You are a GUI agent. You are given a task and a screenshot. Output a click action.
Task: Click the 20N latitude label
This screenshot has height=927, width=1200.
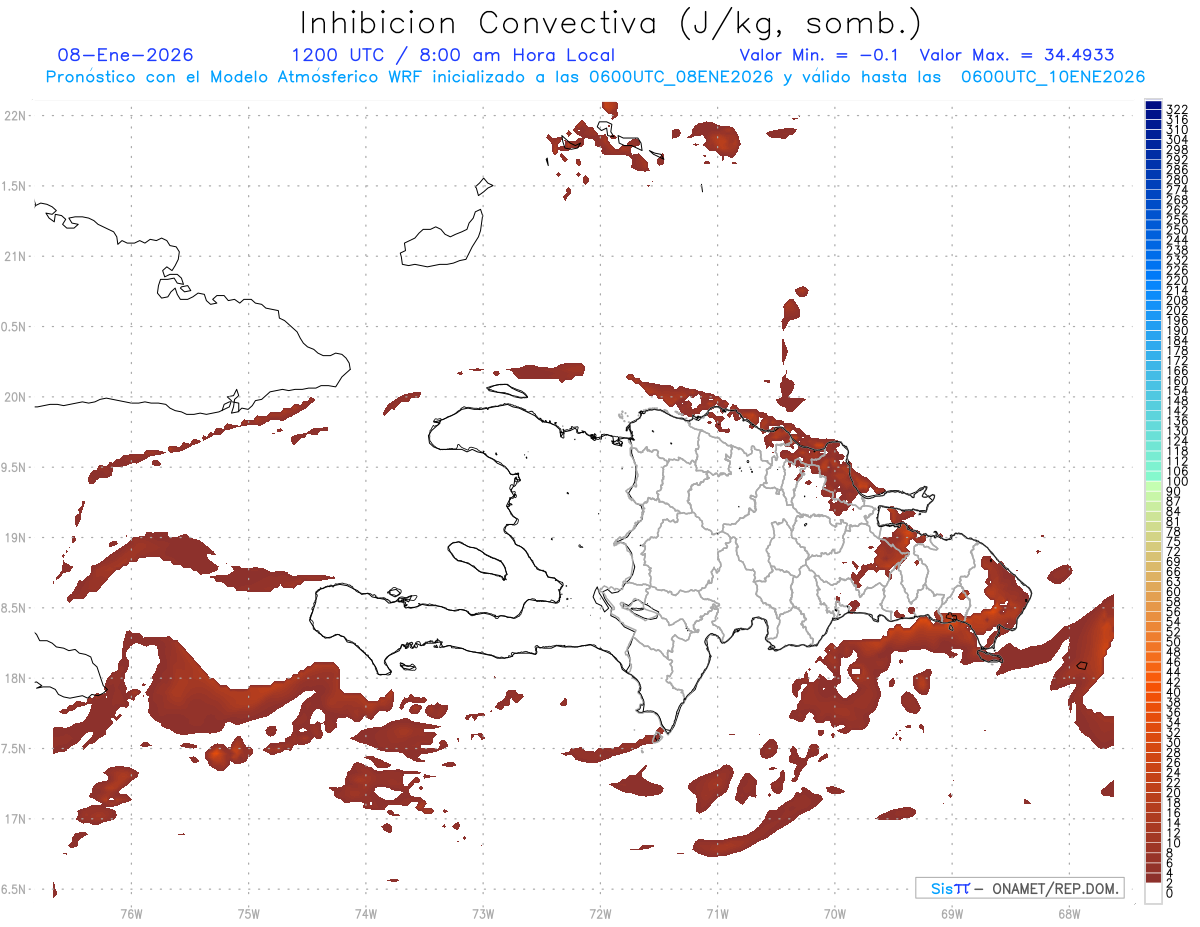(14, 397)
